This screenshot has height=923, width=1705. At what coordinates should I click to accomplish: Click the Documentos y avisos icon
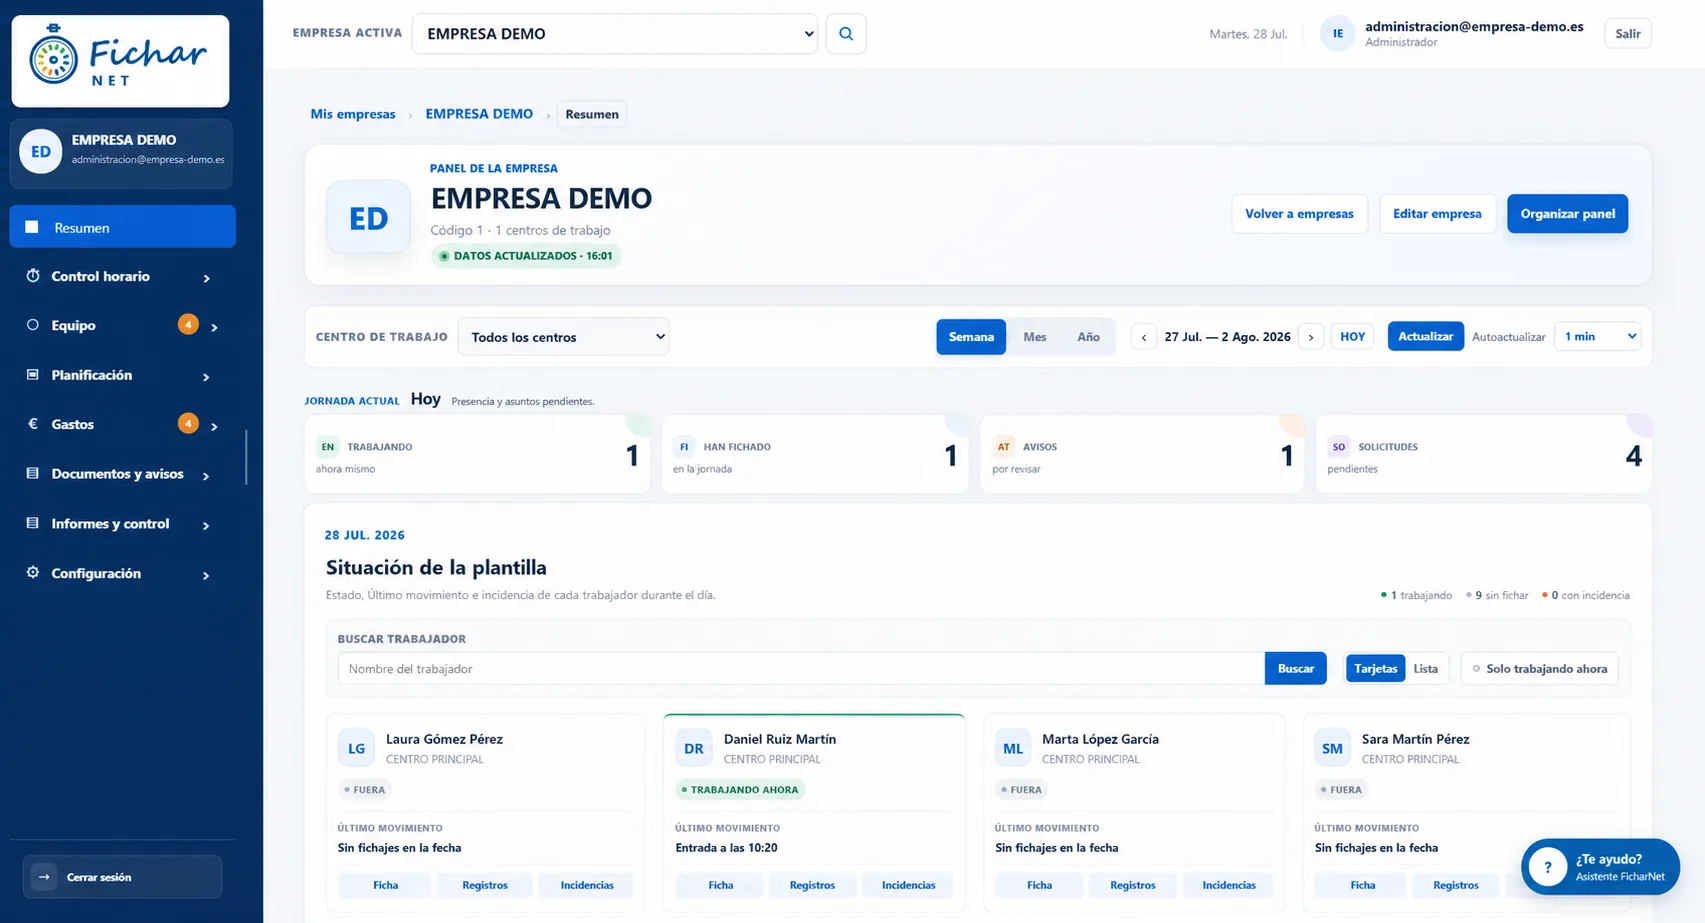tap(33, 474)
